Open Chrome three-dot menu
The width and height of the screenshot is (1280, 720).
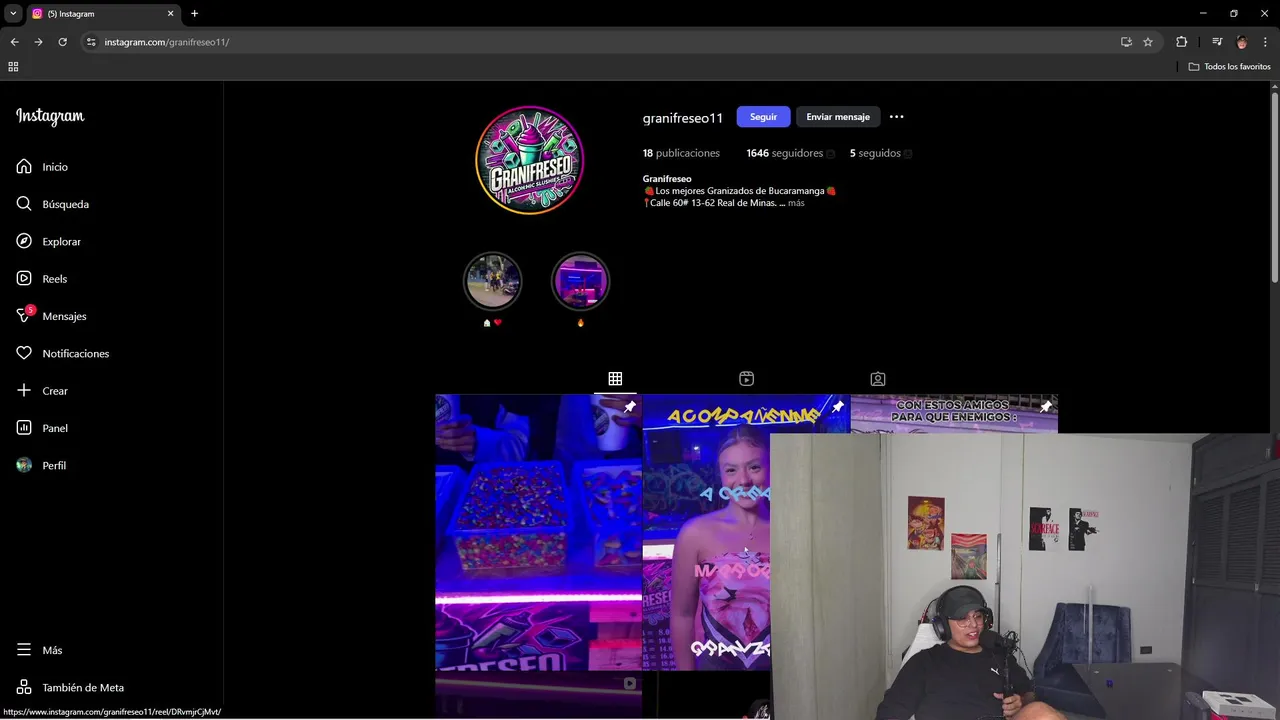(1266, 42)
